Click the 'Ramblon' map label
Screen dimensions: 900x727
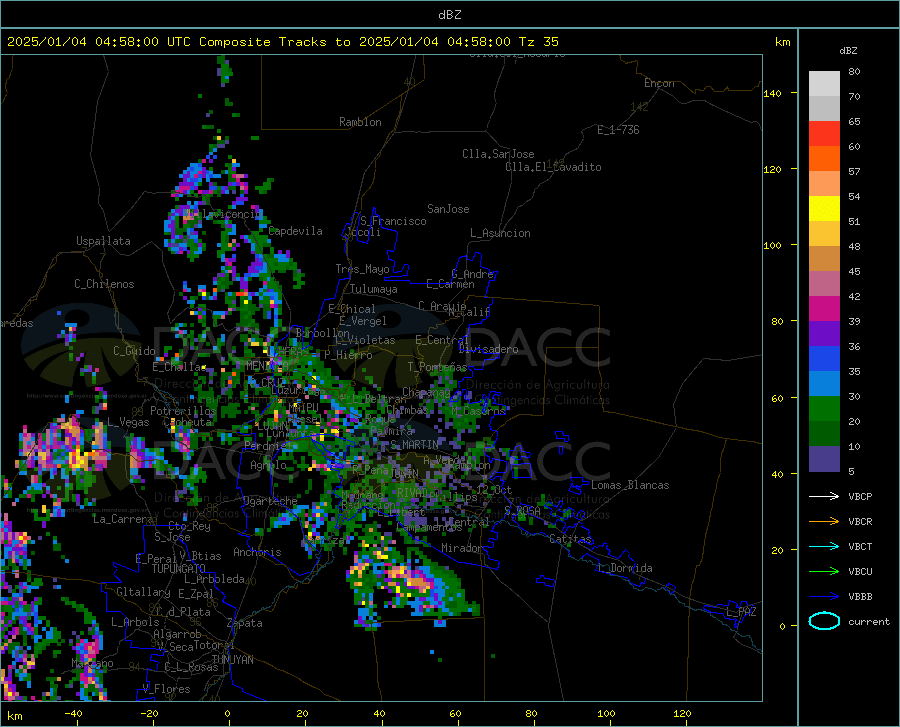360,122
